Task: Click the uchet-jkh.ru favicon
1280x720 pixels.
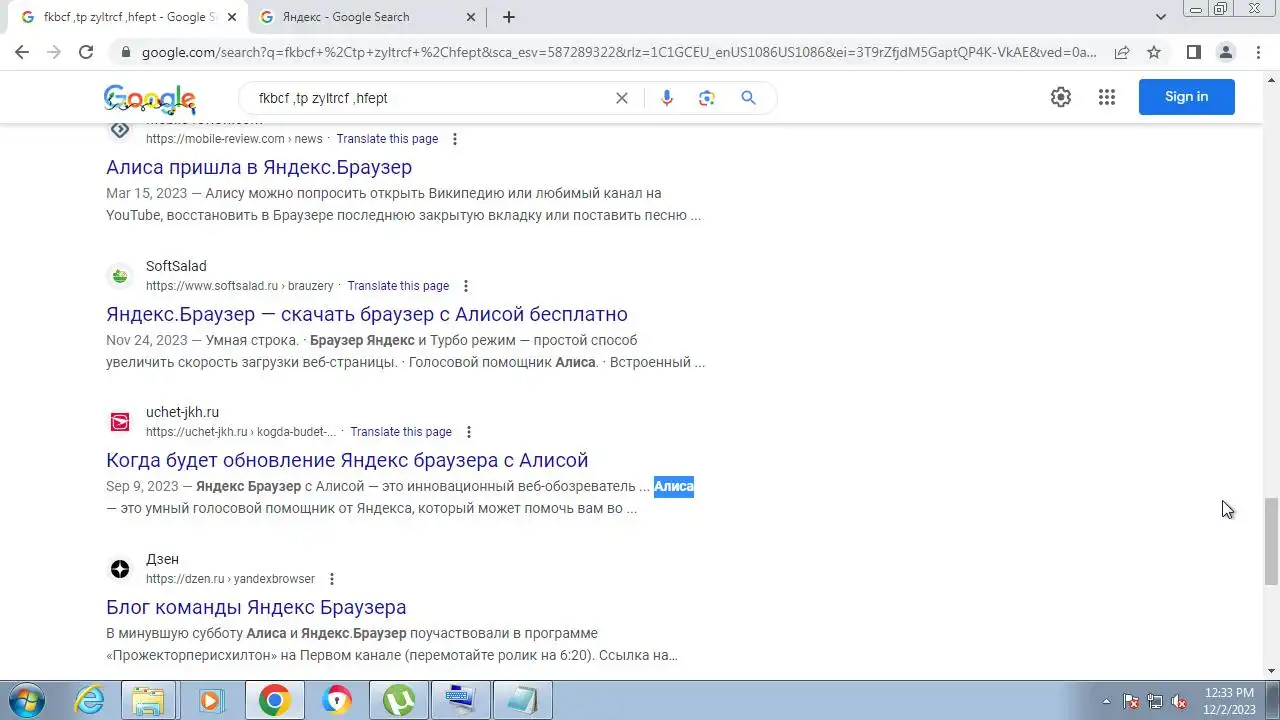Action: click(120, 422)
